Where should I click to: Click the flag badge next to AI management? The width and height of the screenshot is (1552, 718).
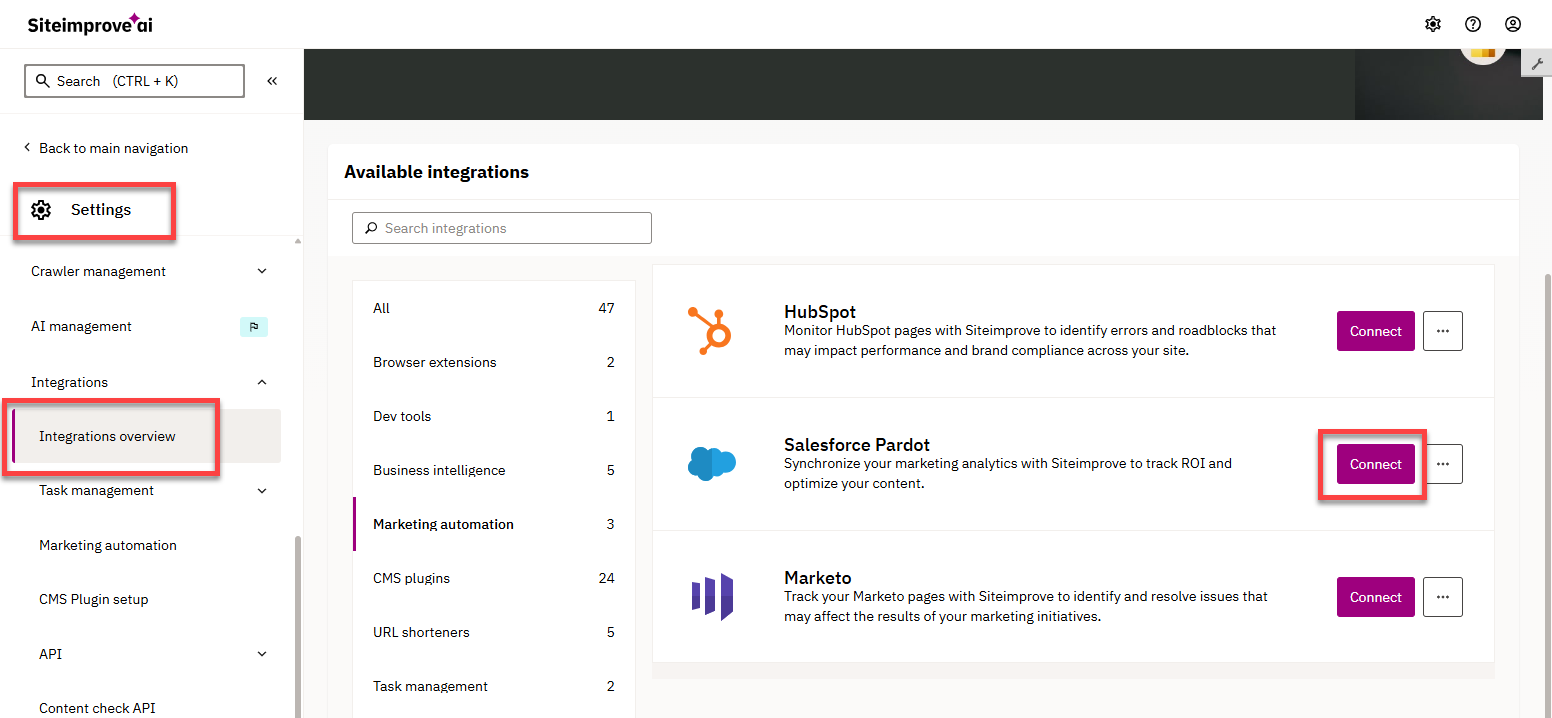(254, 326)
